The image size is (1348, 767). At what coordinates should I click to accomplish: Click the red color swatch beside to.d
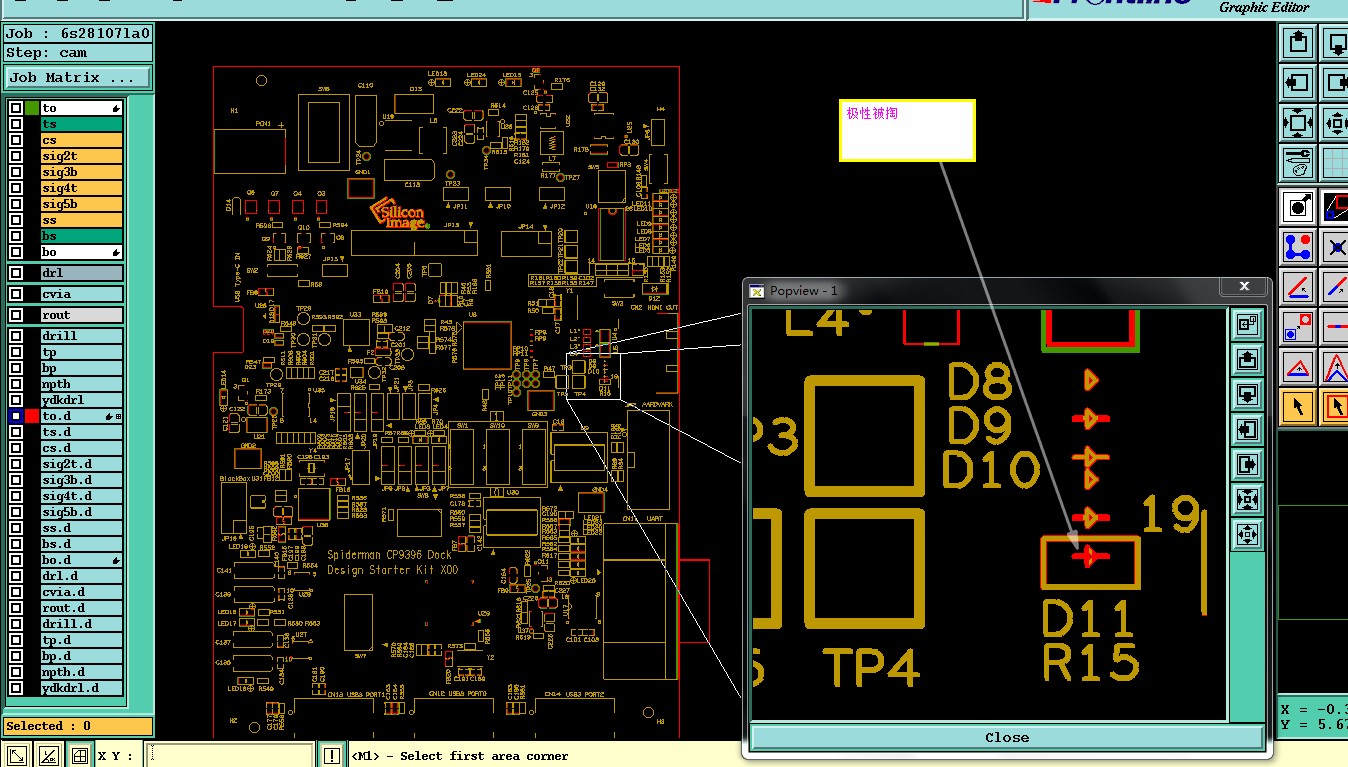[x=32, y=416]
